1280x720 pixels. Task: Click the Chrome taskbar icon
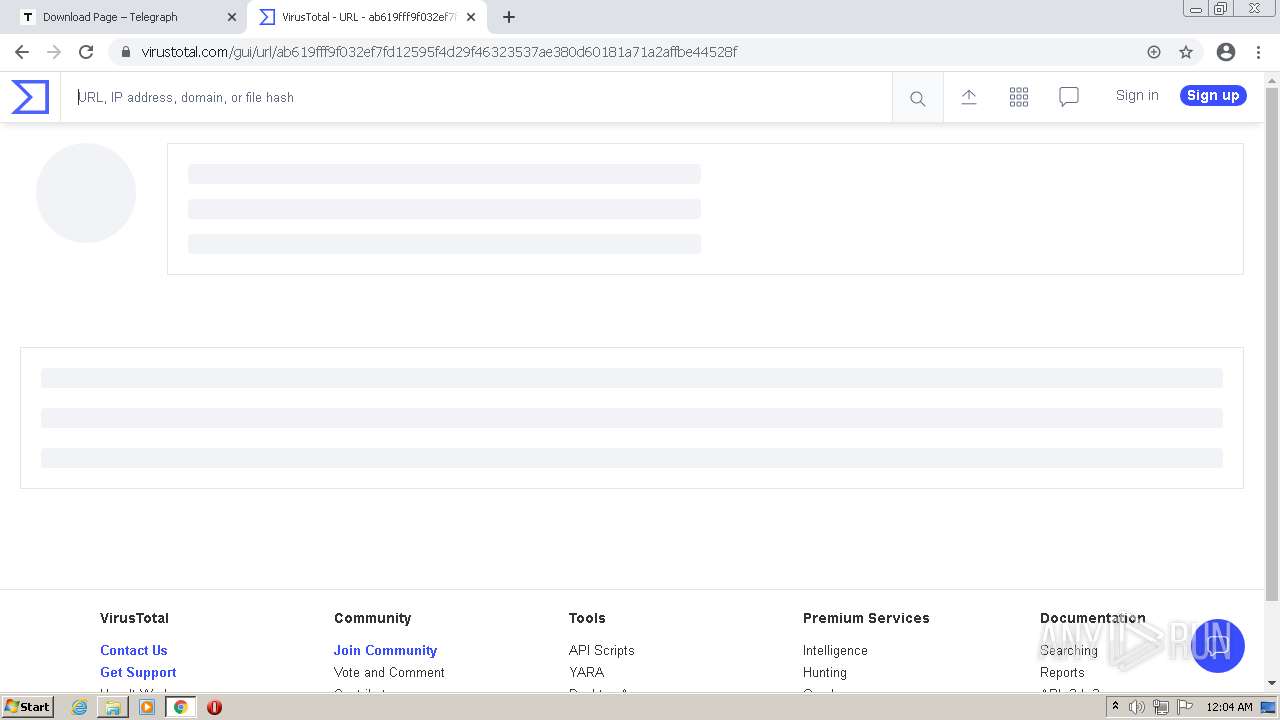pyautogui.click(x=180, y=707)
